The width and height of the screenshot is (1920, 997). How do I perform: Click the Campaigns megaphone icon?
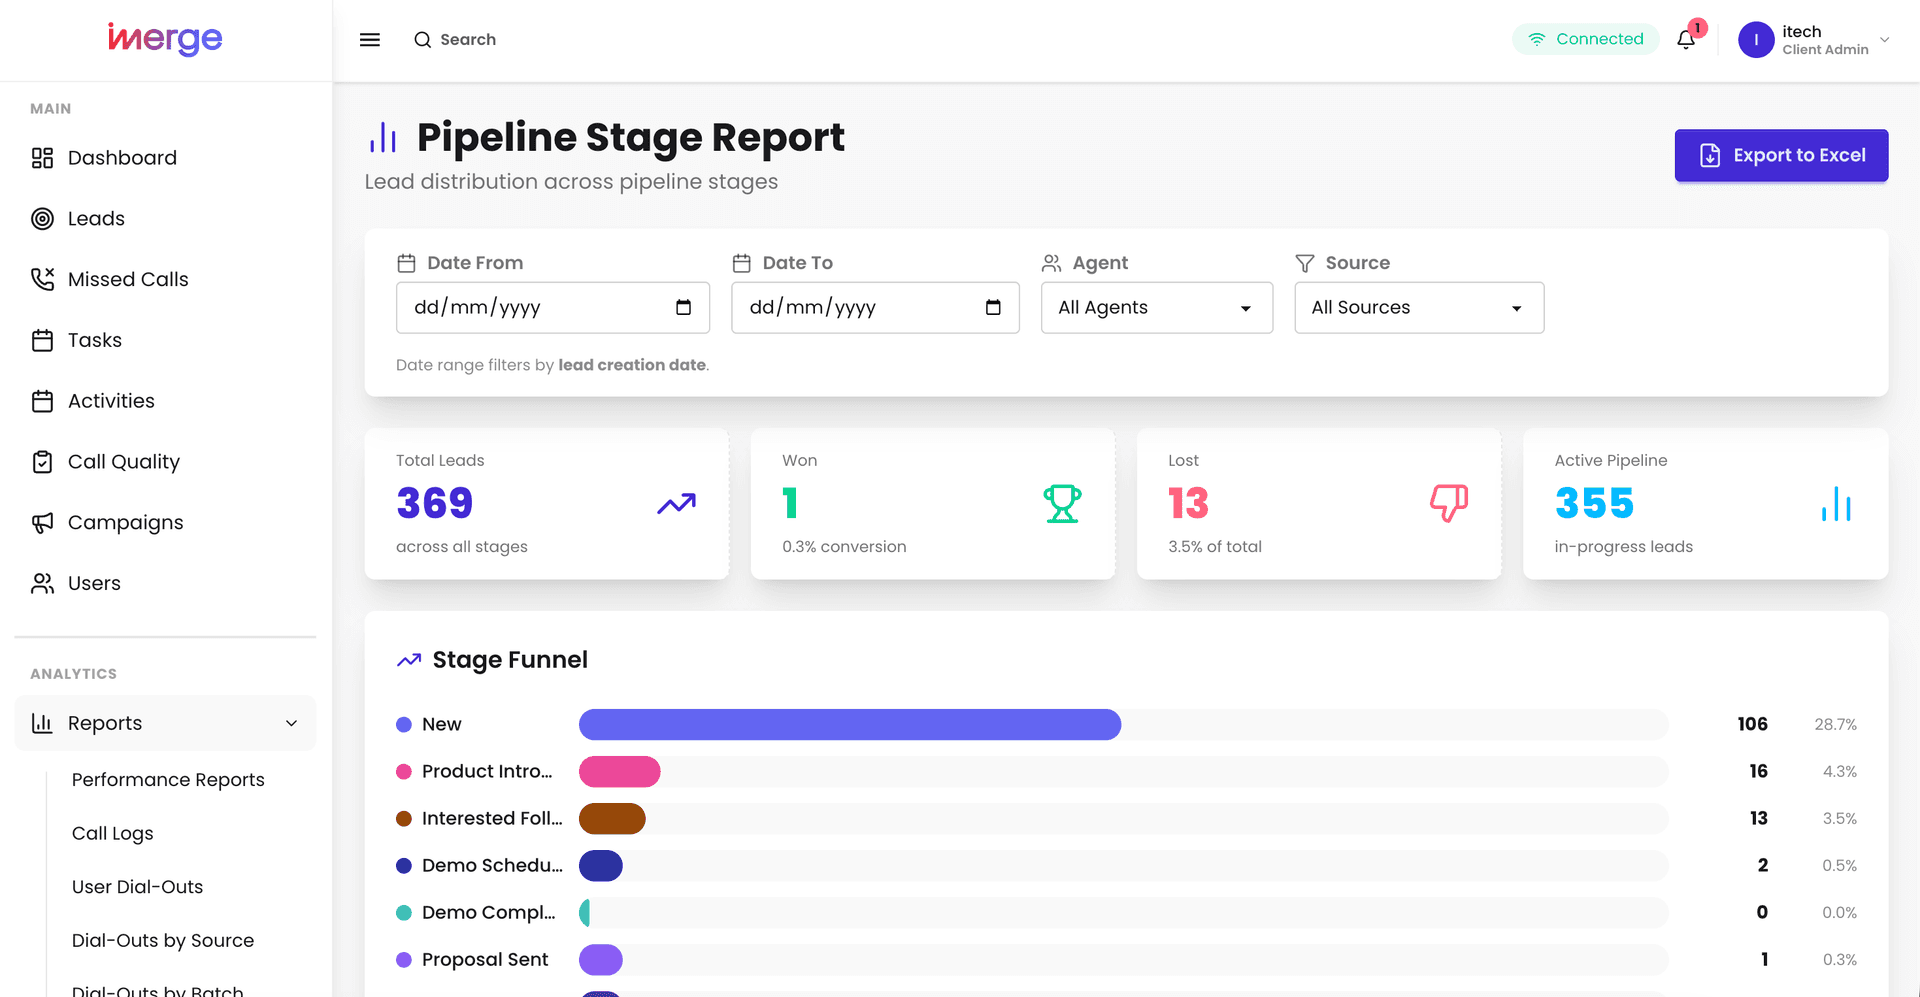(42, 523)
